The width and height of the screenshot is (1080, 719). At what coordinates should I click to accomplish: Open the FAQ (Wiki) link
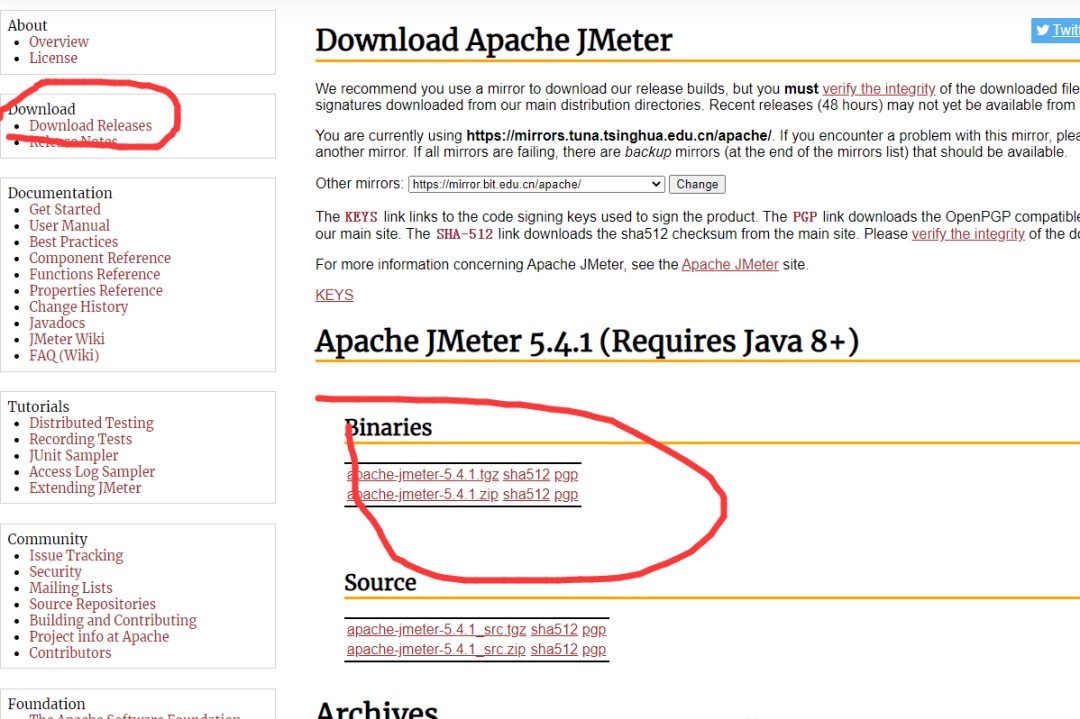point(64,355)
